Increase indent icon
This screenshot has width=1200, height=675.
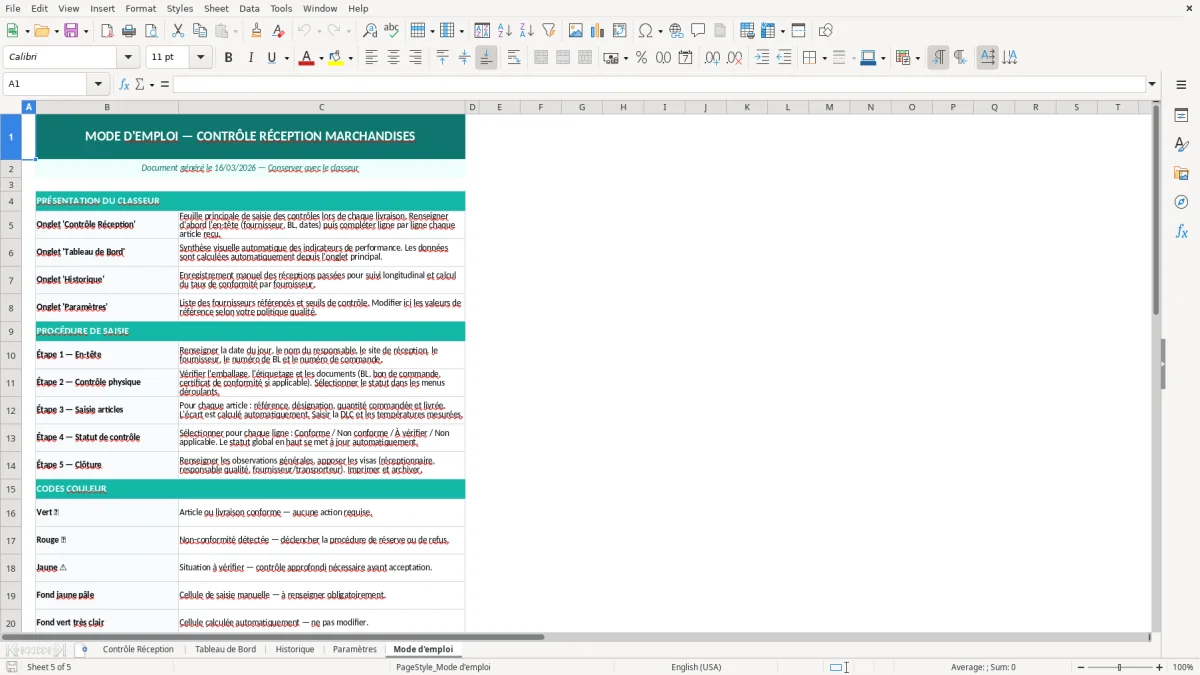[x=762, y=58]
